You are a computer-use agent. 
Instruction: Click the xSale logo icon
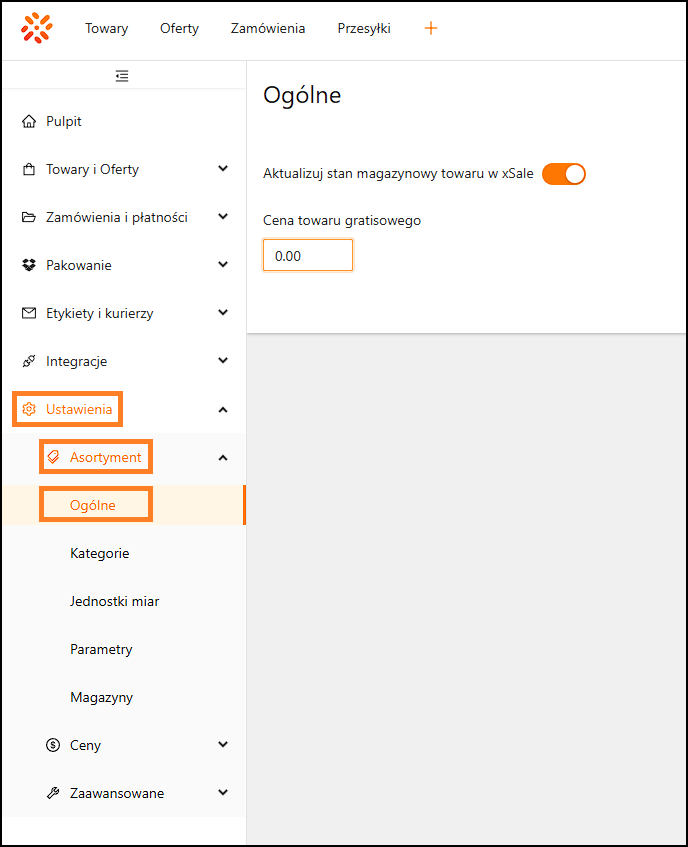click(x=37, y=28)
